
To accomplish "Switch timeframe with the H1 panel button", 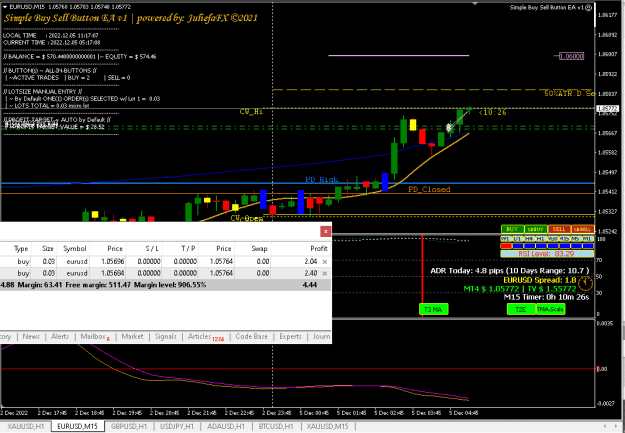I will 540,239.
